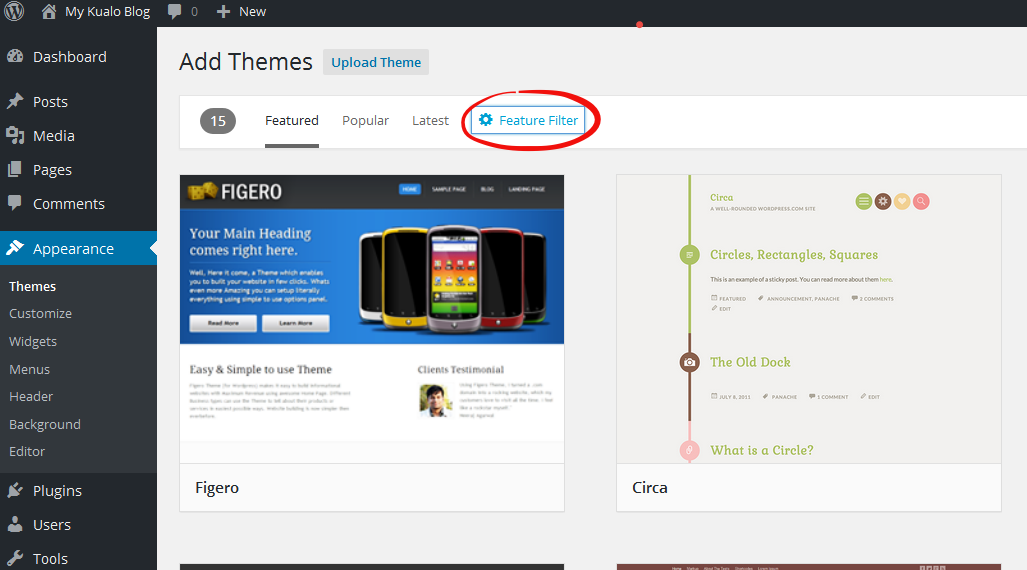The width and height of the screenshot is (1027, 570).
Task: Click the Plugins plug icon
Action: 15,491
